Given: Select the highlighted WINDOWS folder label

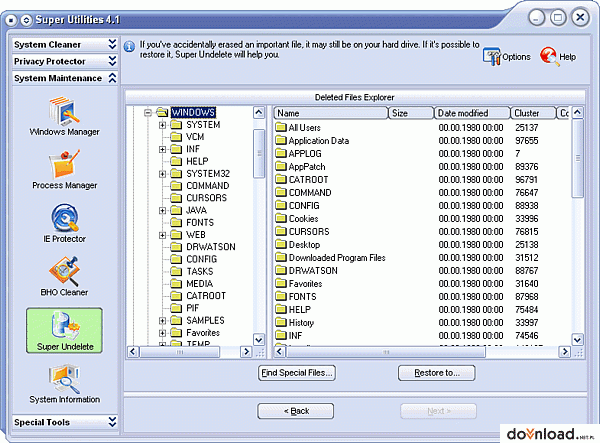Looking at the screenshot, I should pos(193,112).
